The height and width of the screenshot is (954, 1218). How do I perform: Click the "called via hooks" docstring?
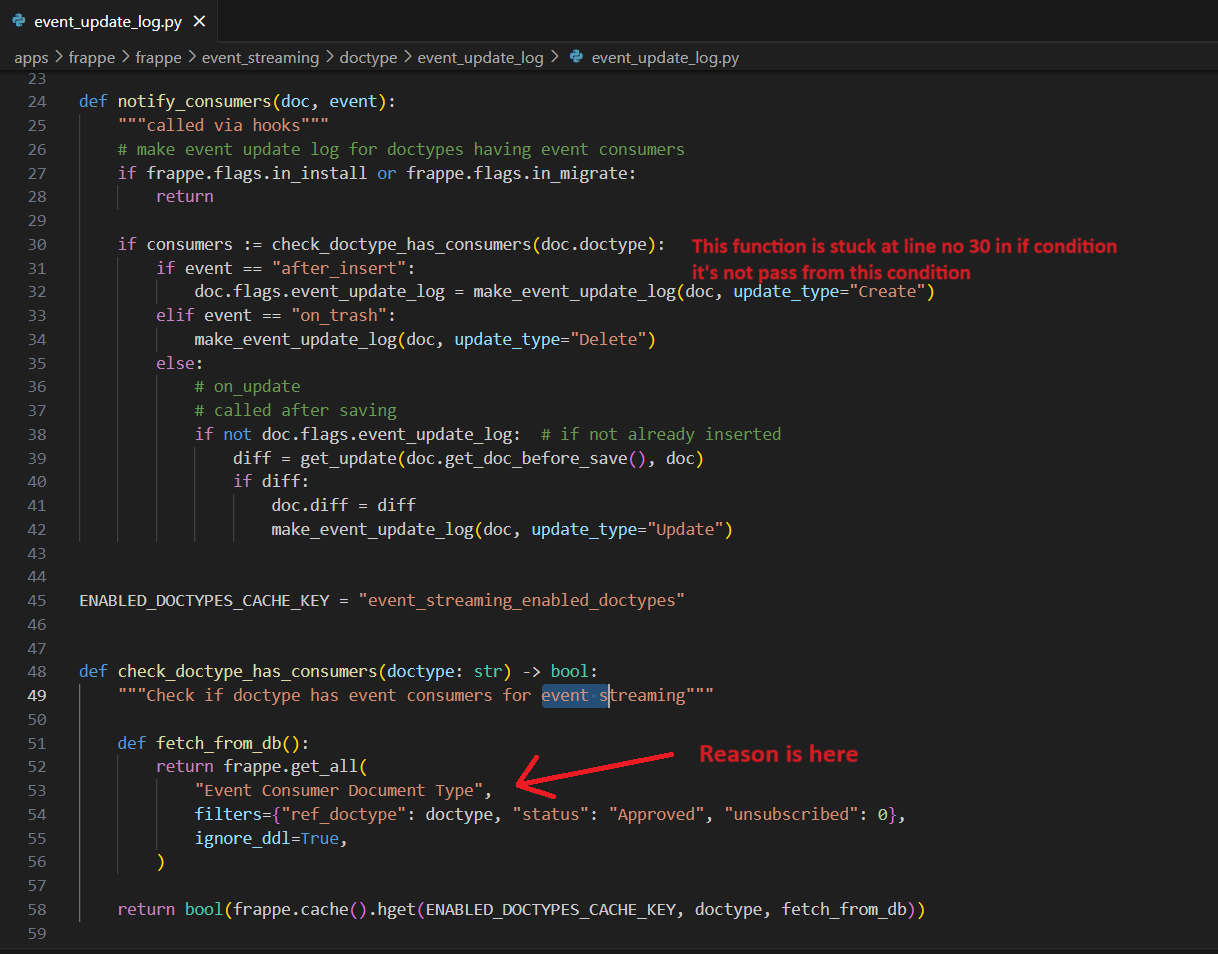click(x=223, y=125)
